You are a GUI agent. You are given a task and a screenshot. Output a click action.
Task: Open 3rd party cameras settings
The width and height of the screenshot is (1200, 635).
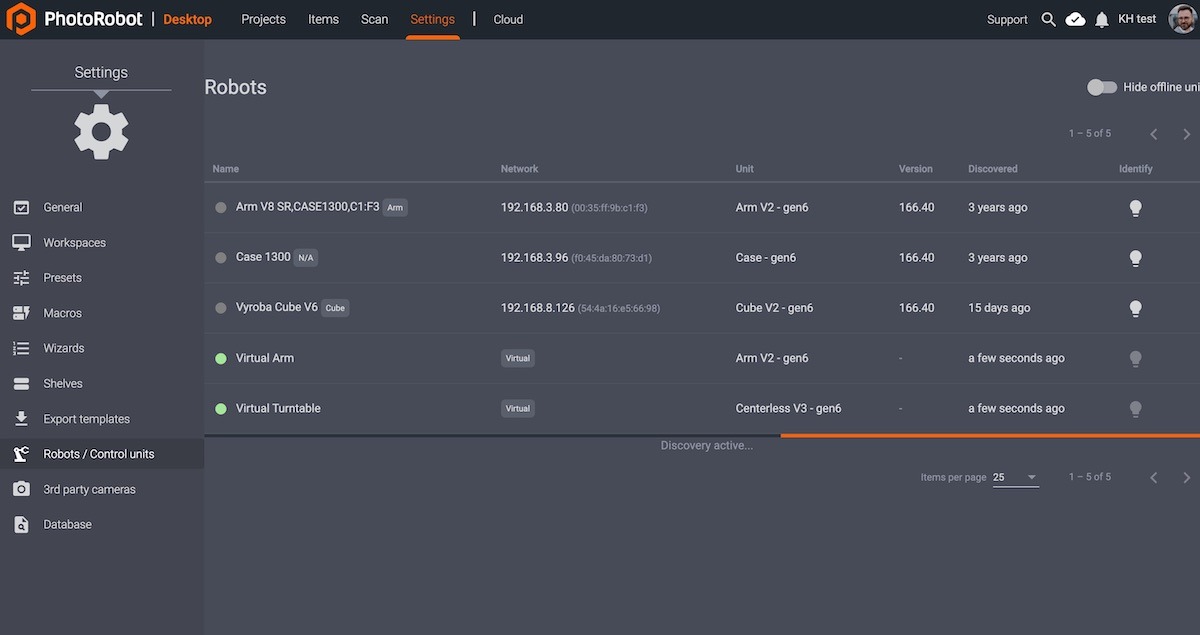click(89, 490)
